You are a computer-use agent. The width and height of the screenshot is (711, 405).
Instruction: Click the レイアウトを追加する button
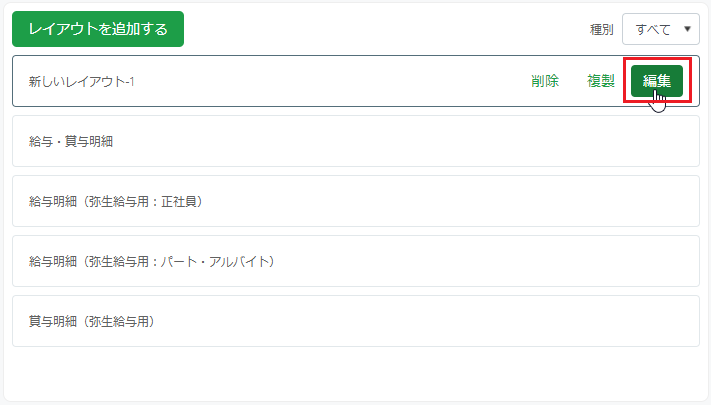(x=98, y=29)
